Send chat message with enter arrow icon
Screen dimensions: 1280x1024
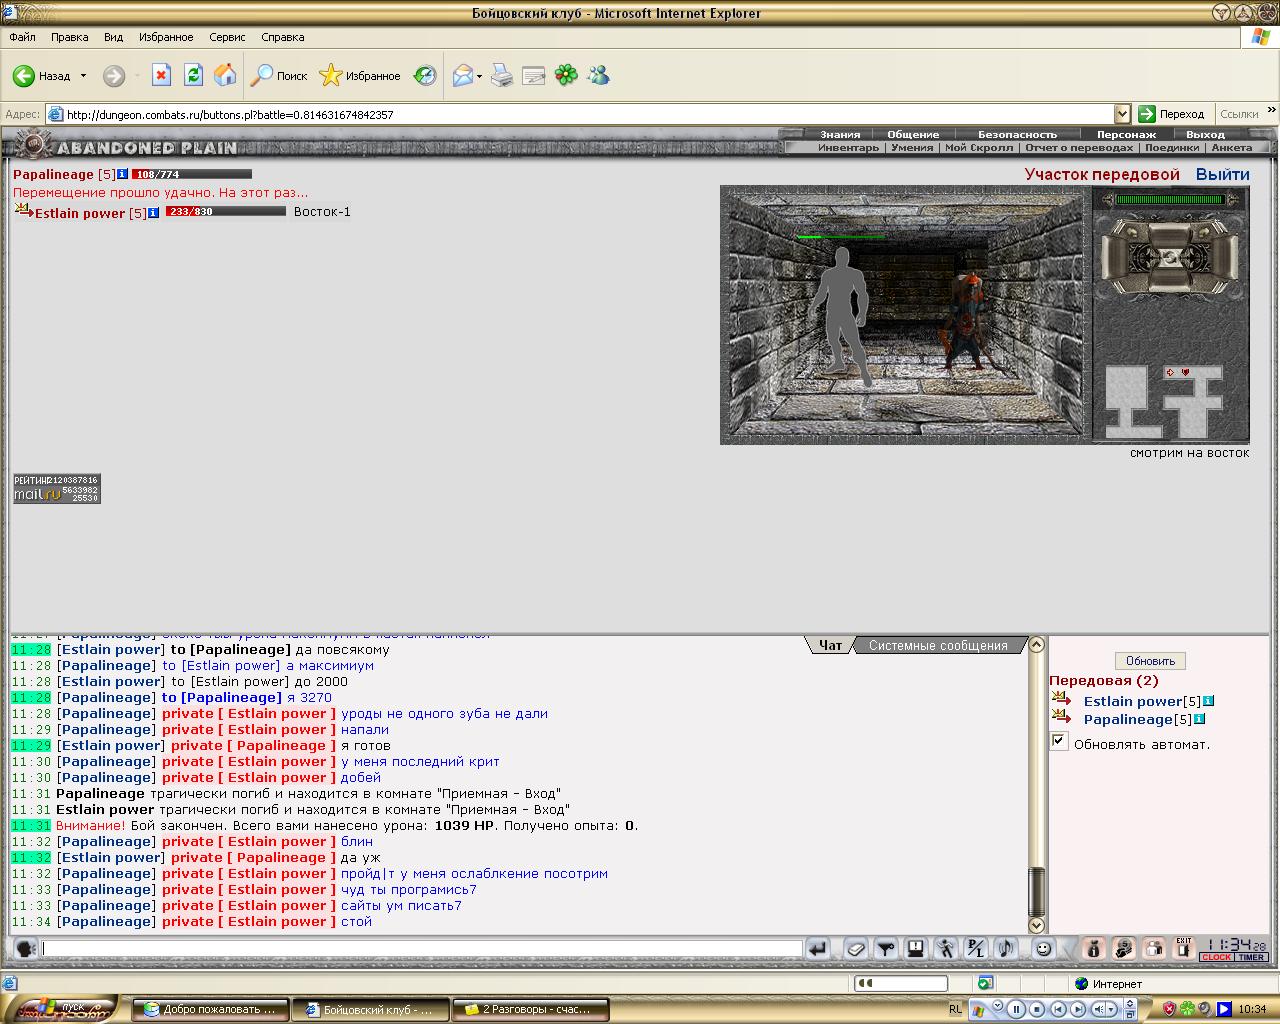click(x=817, y=948)
